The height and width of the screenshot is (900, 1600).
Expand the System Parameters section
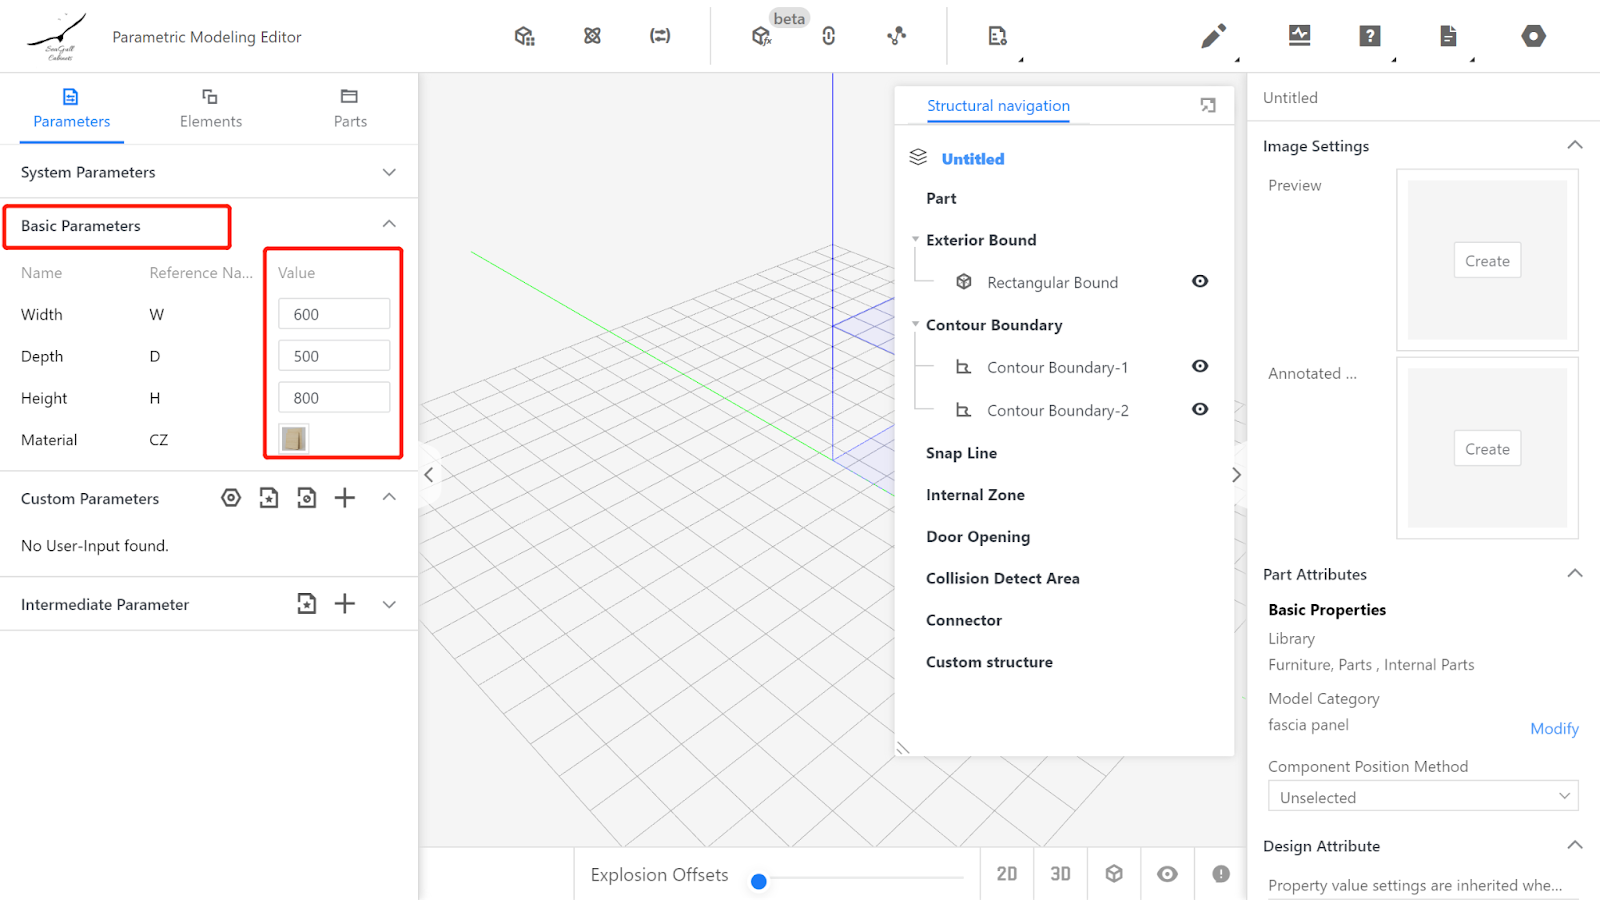pyautogui.click(x=389, y=172)
